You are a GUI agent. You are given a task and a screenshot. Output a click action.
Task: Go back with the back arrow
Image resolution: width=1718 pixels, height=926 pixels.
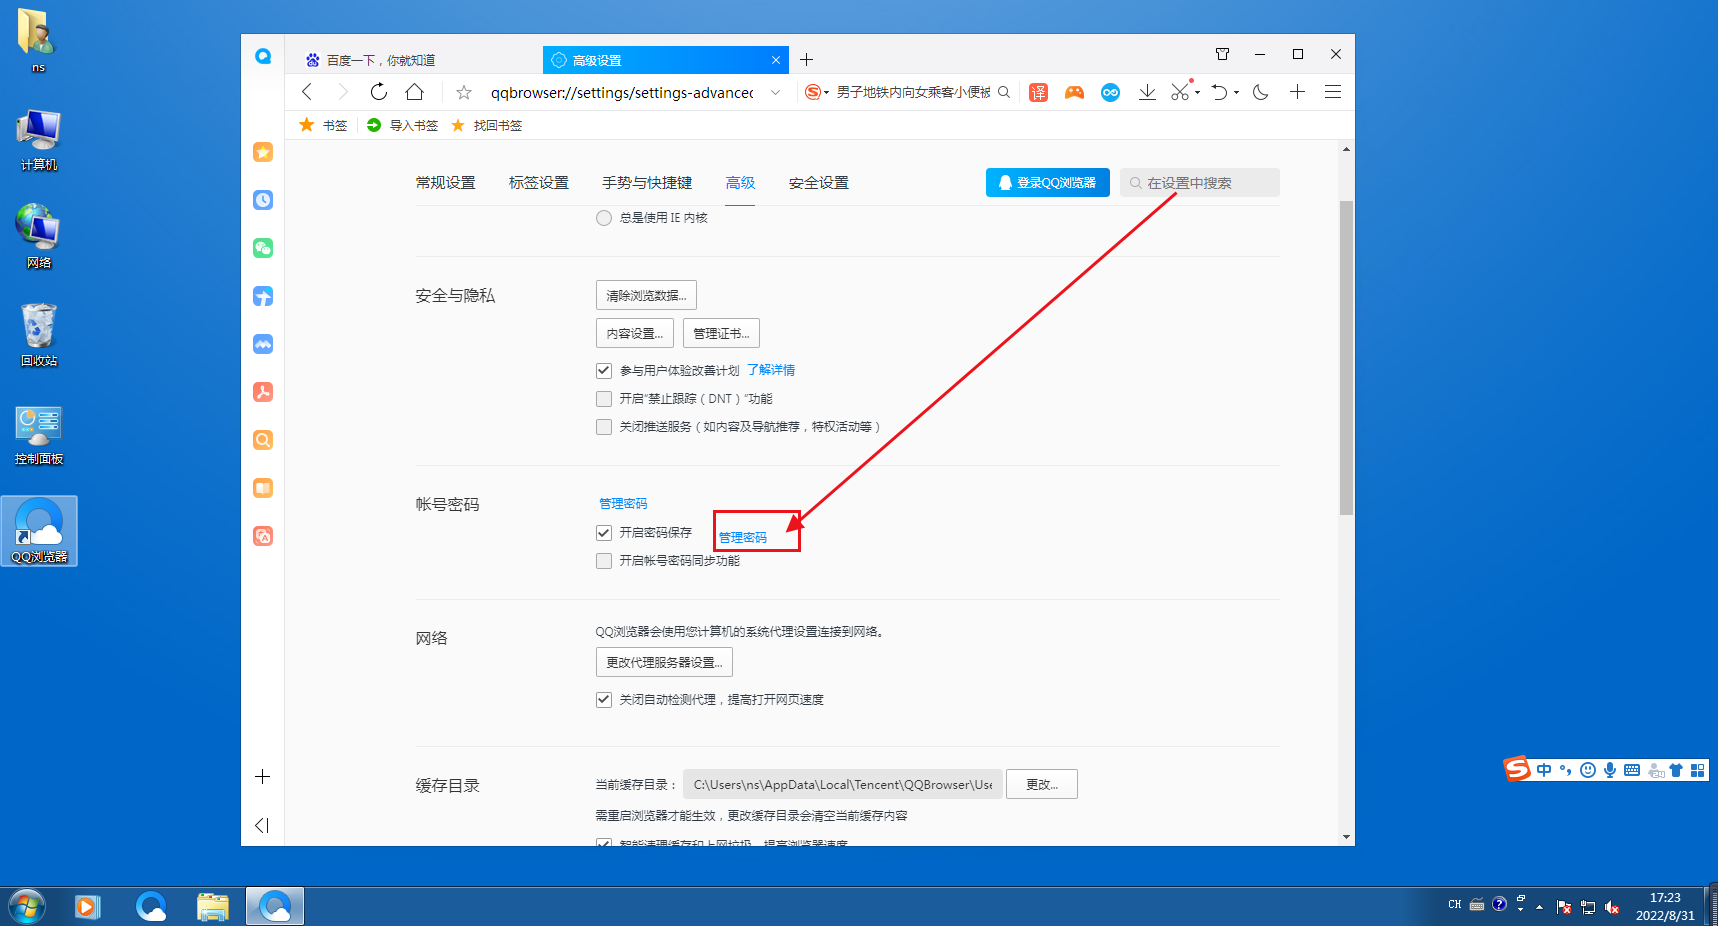click(x=307, y=92)
